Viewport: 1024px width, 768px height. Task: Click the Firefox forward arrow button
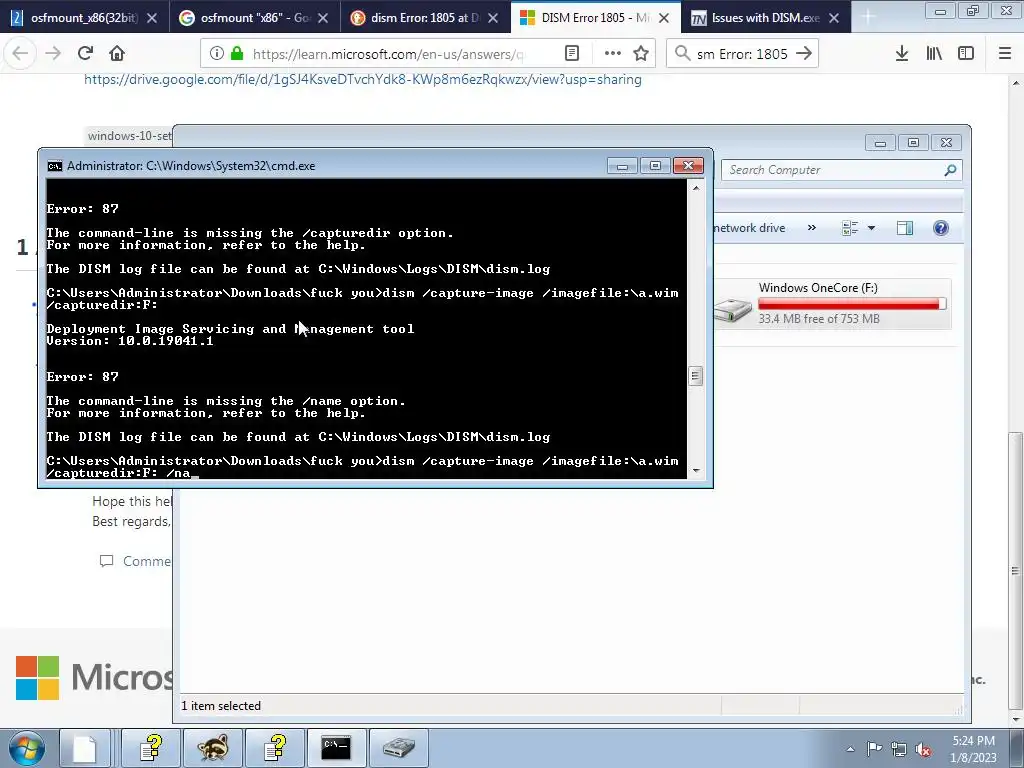click(x=53, y=54)
